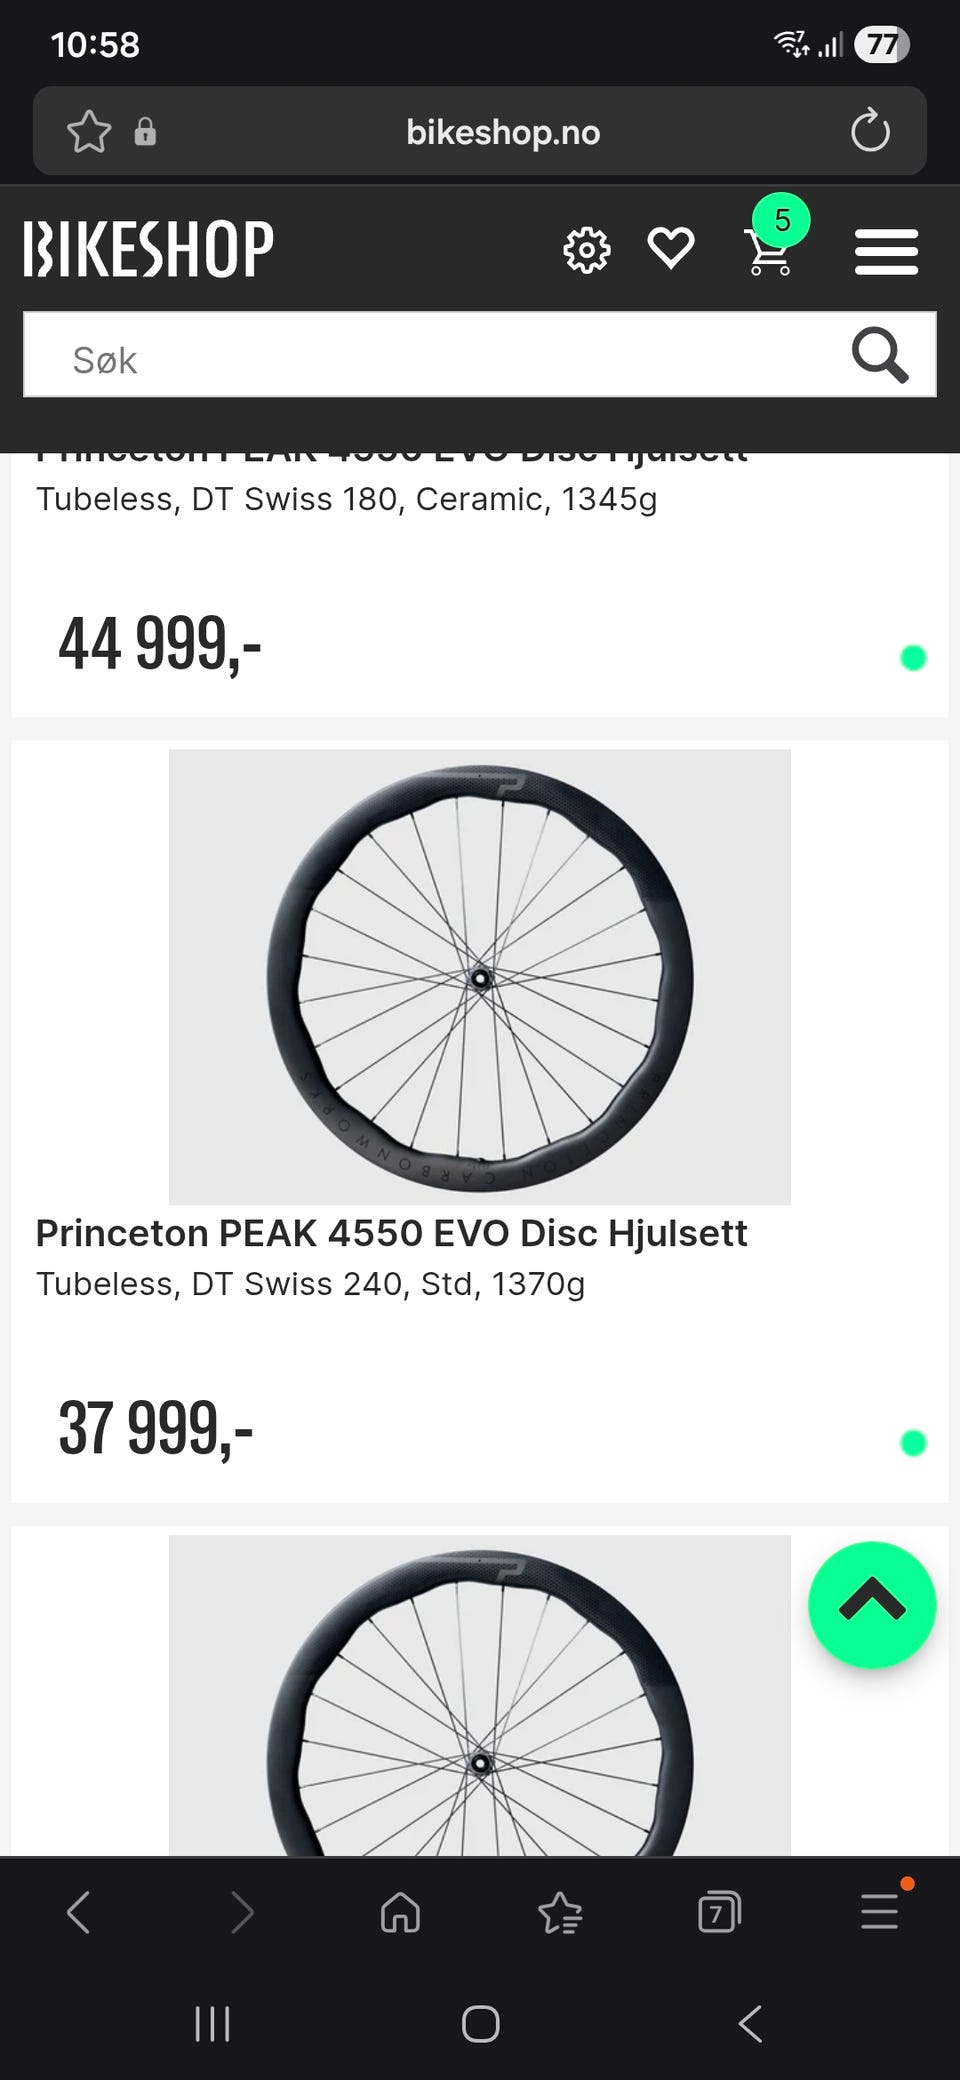The width and height of the screenshot is (960, 2080).
Task: Open the shopping cart with 5 items
Action: coord(770,250)
